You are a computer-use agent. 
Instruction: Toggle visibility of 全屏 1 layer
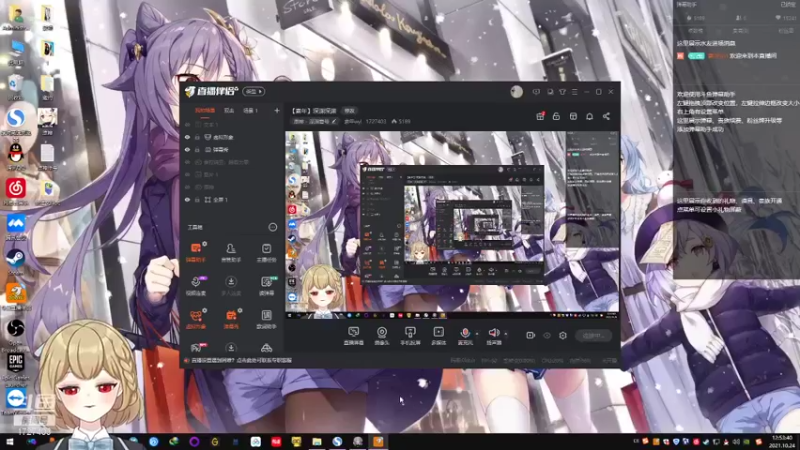pos(187,199)
